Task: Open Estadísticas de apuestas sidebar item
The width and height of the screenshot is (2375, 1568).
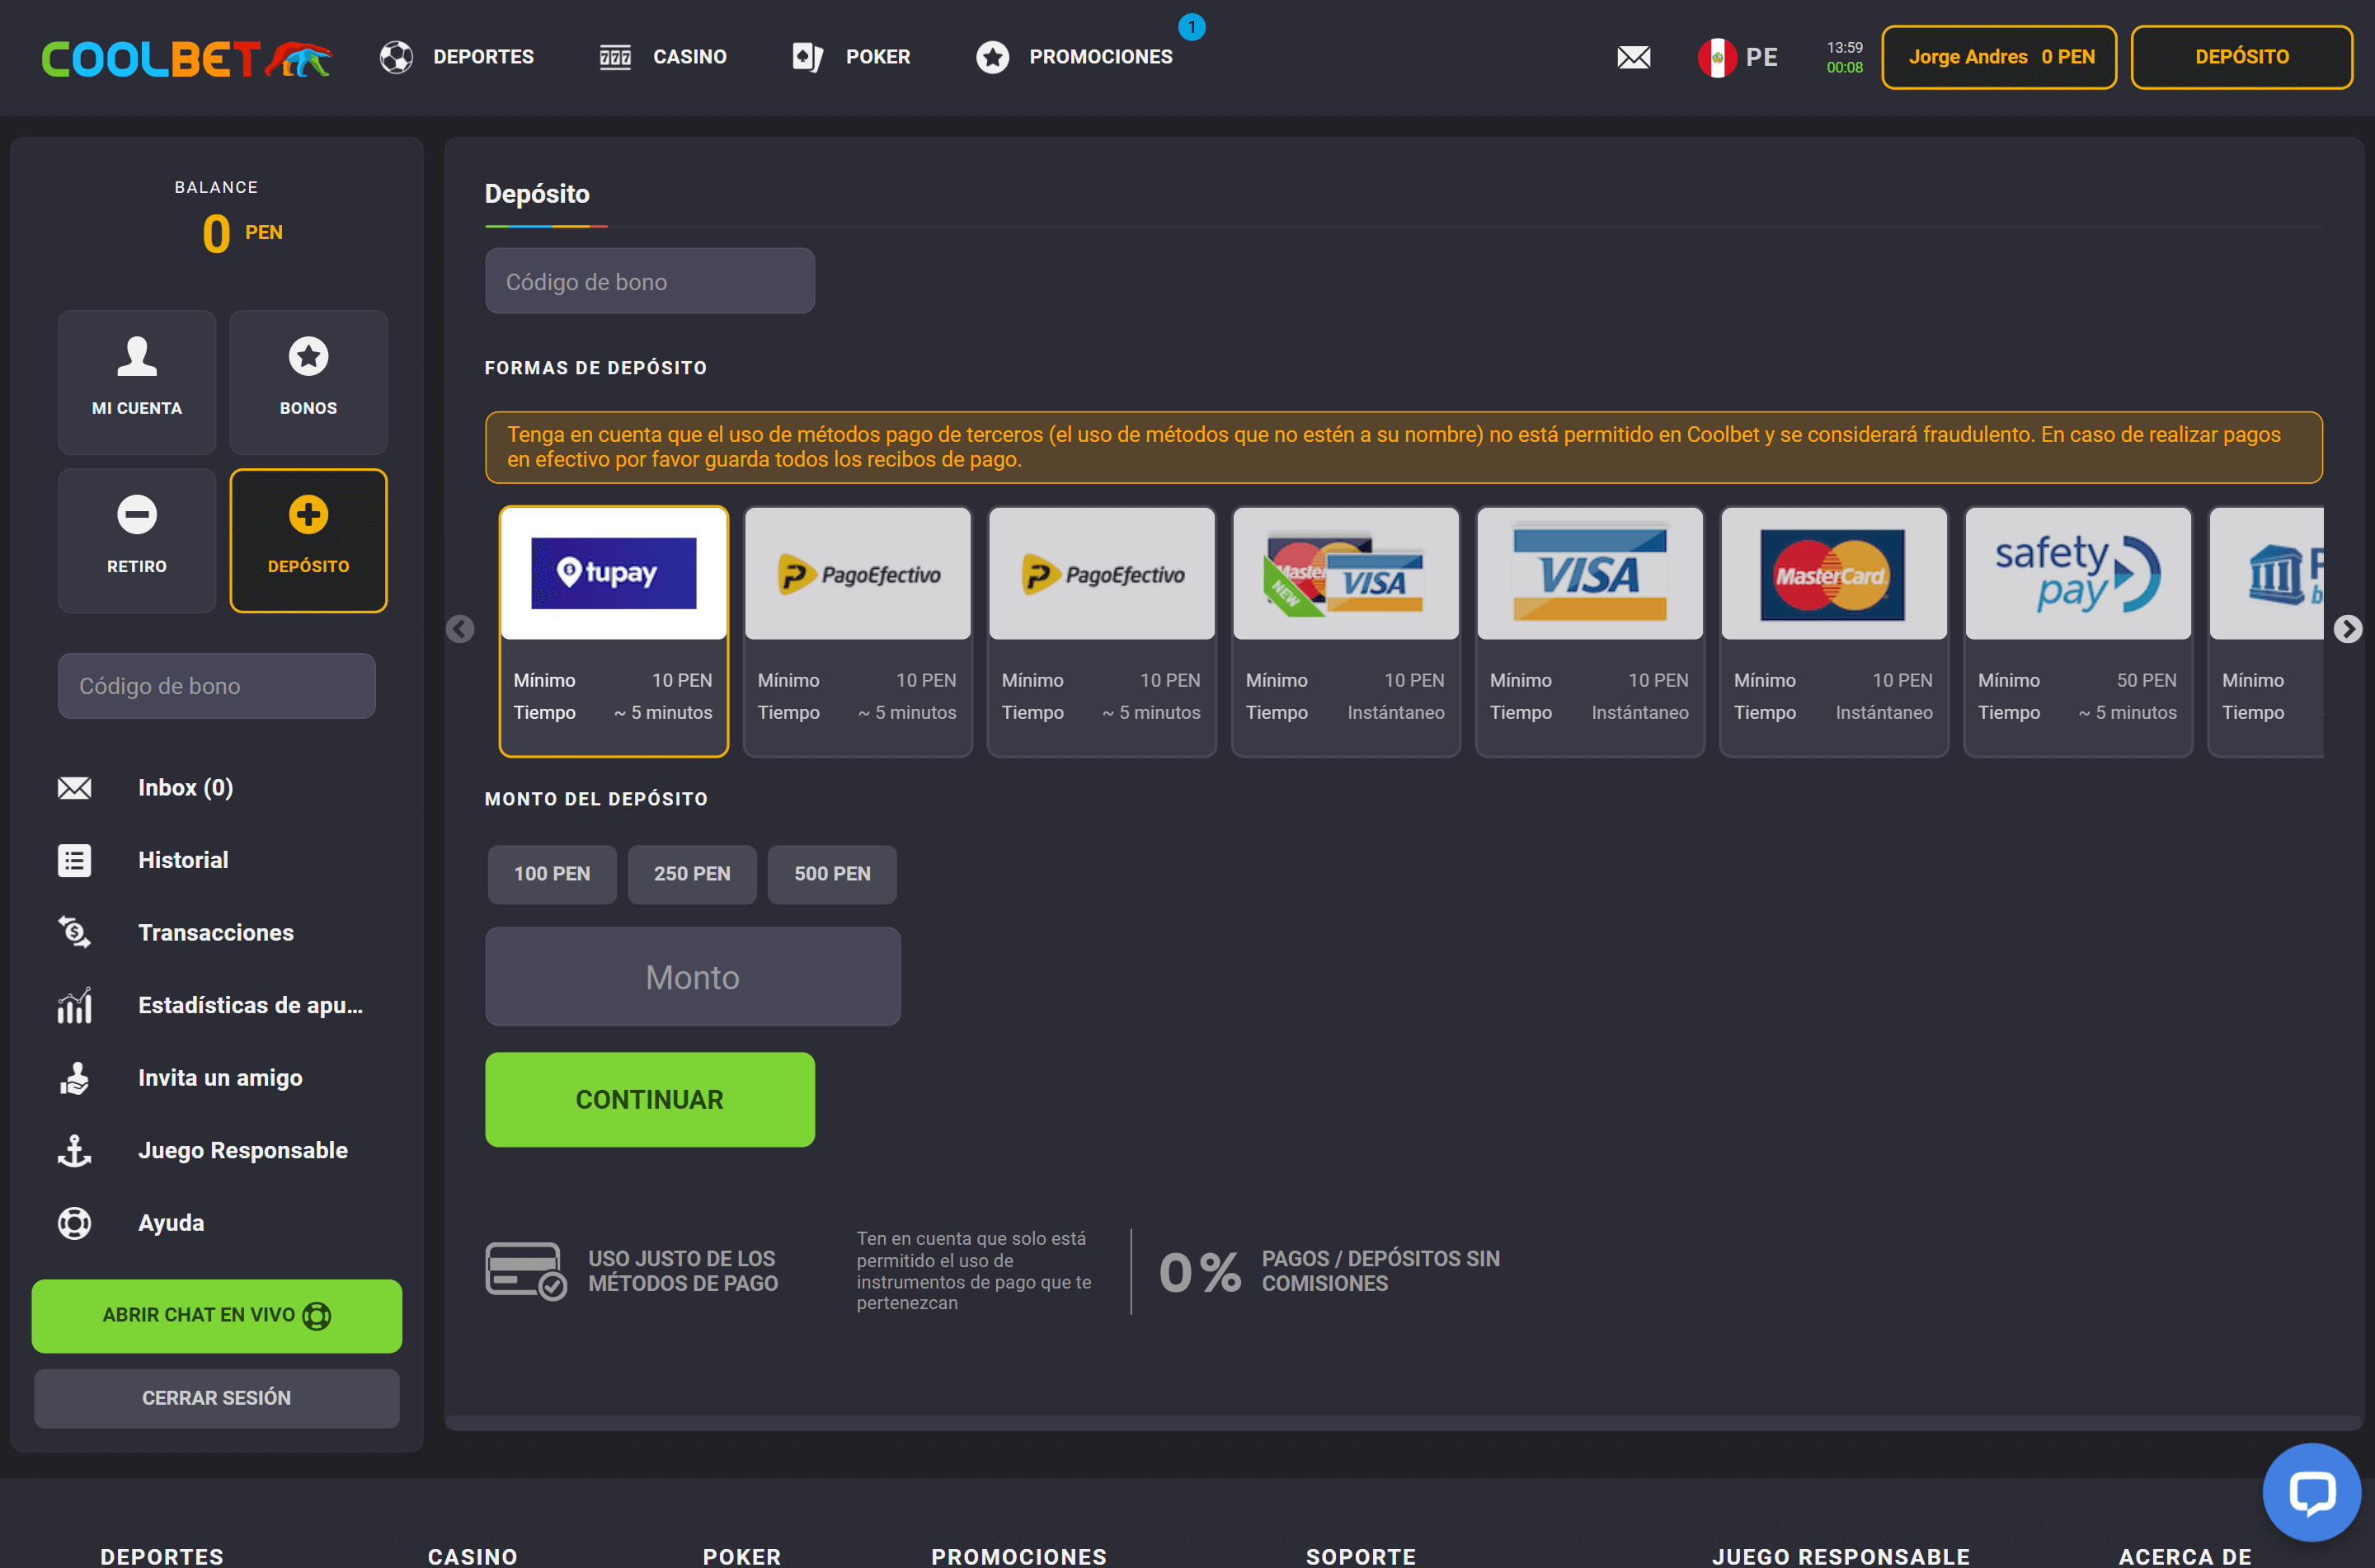Action: [250, 1005]
